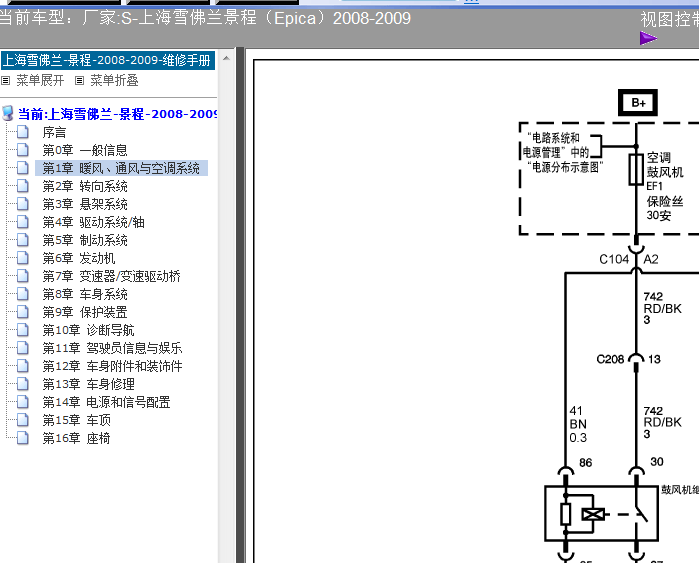Open 第11章 驾驶员信息与娱乐
The width and height of the screenshot is (699, 563).
point(112,348)
